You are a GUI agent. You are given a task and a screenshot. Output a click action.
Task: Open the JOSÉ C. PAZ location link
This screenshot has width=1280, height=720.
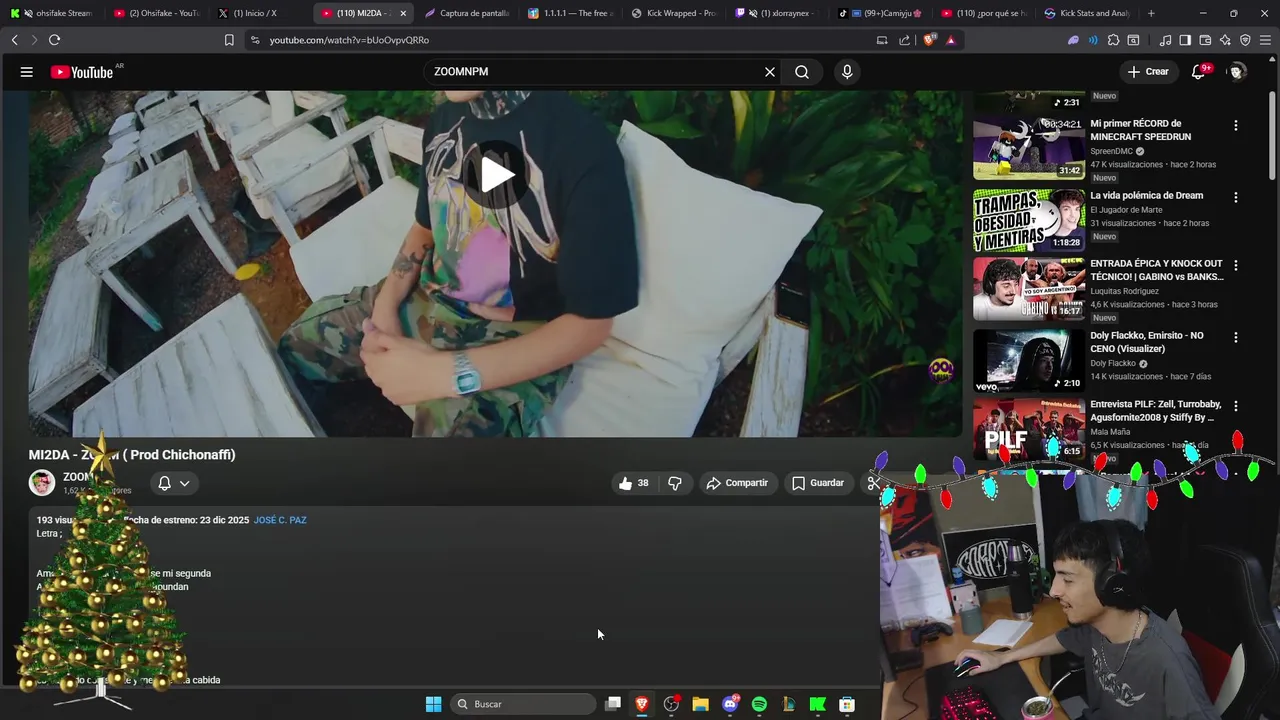point(280,520)
